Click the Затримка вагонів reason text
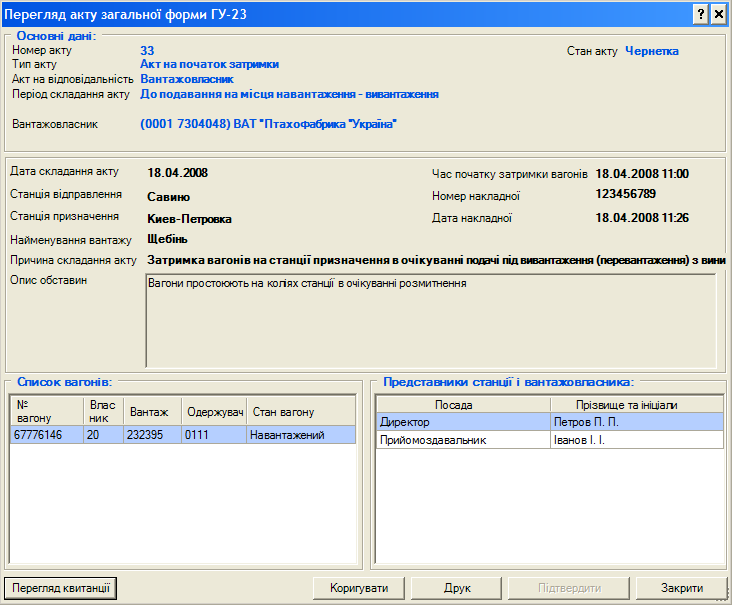 (436, 260)
